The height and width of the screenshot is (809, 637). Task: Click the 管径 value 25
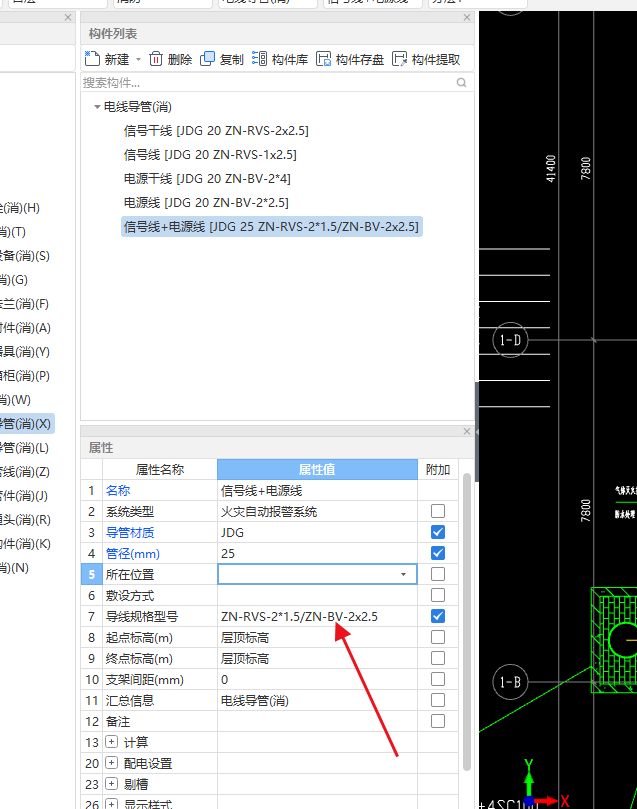tap(317, 554)
